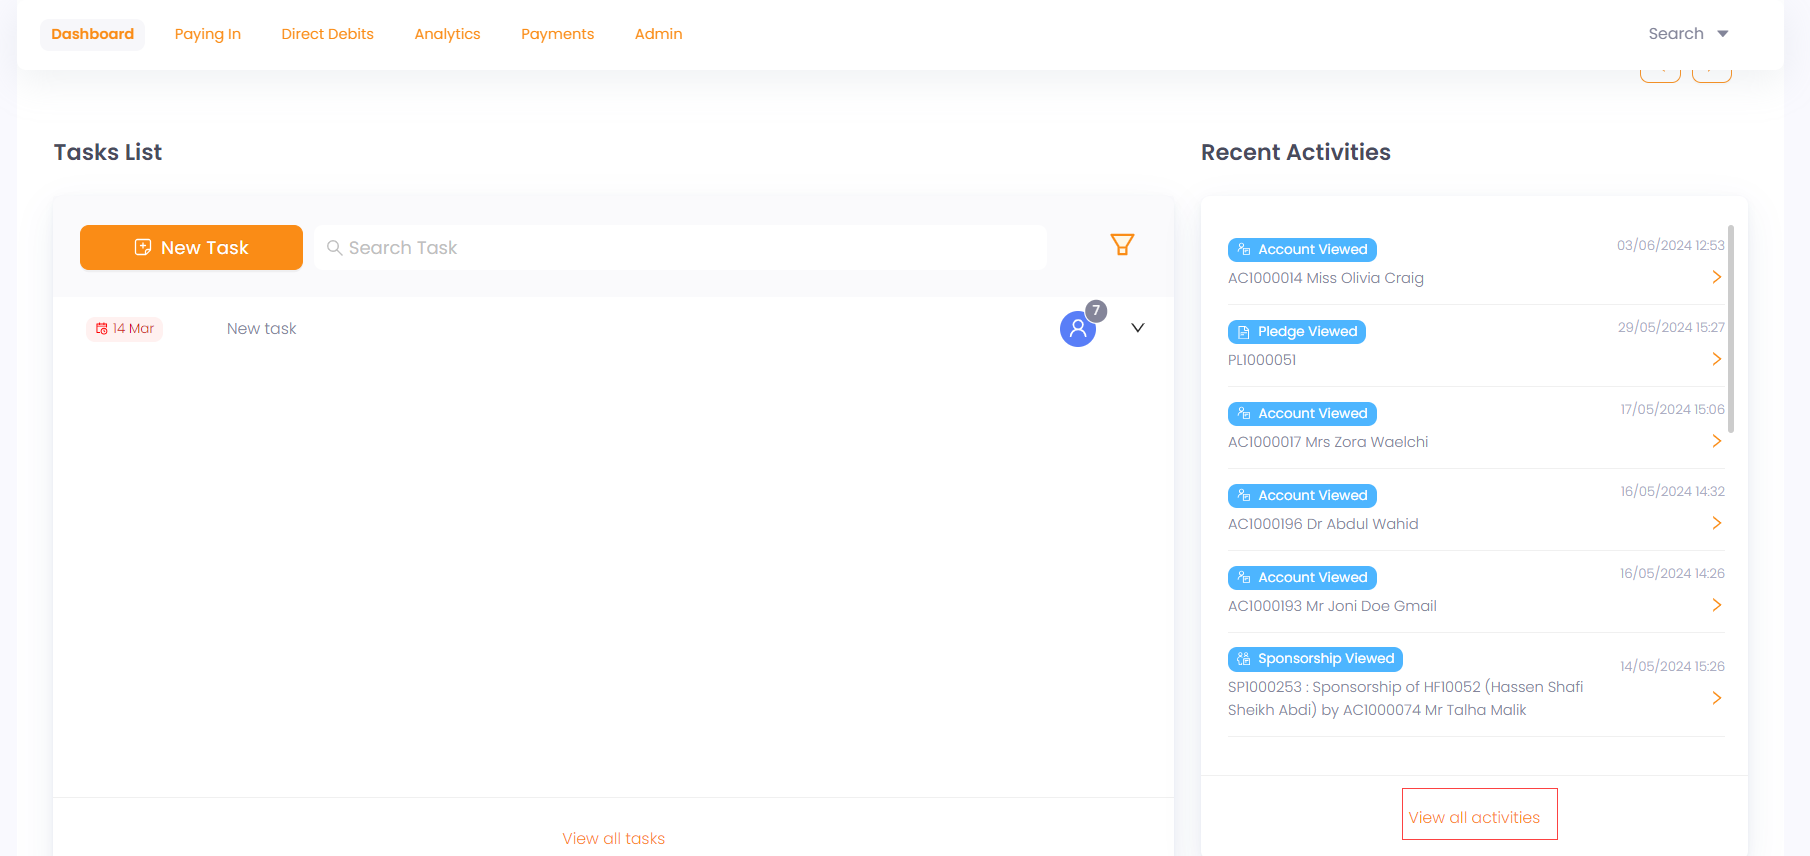This screenshot has width=1810, height=856.
Task: Expand the New task row chevron
Action: point(1138,328)
